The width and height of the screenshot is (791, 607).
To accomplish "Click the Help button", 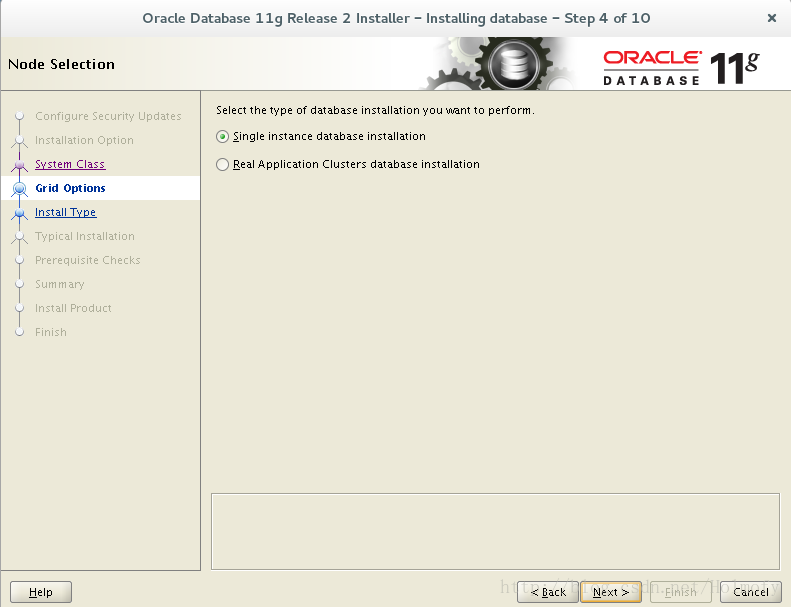I will (x=41, y=592).
